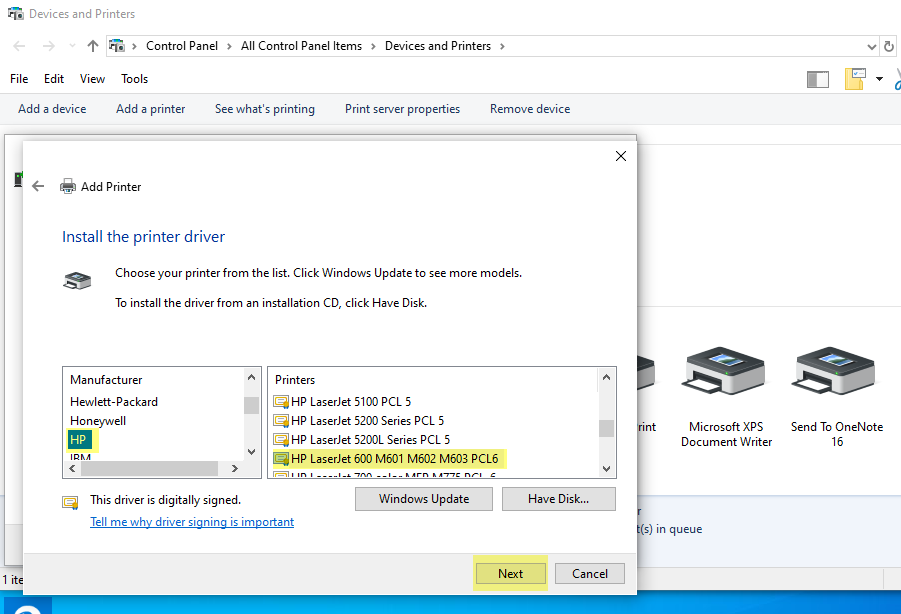Click the Windows Update button

pyautogui.click(x=423, y=499)
